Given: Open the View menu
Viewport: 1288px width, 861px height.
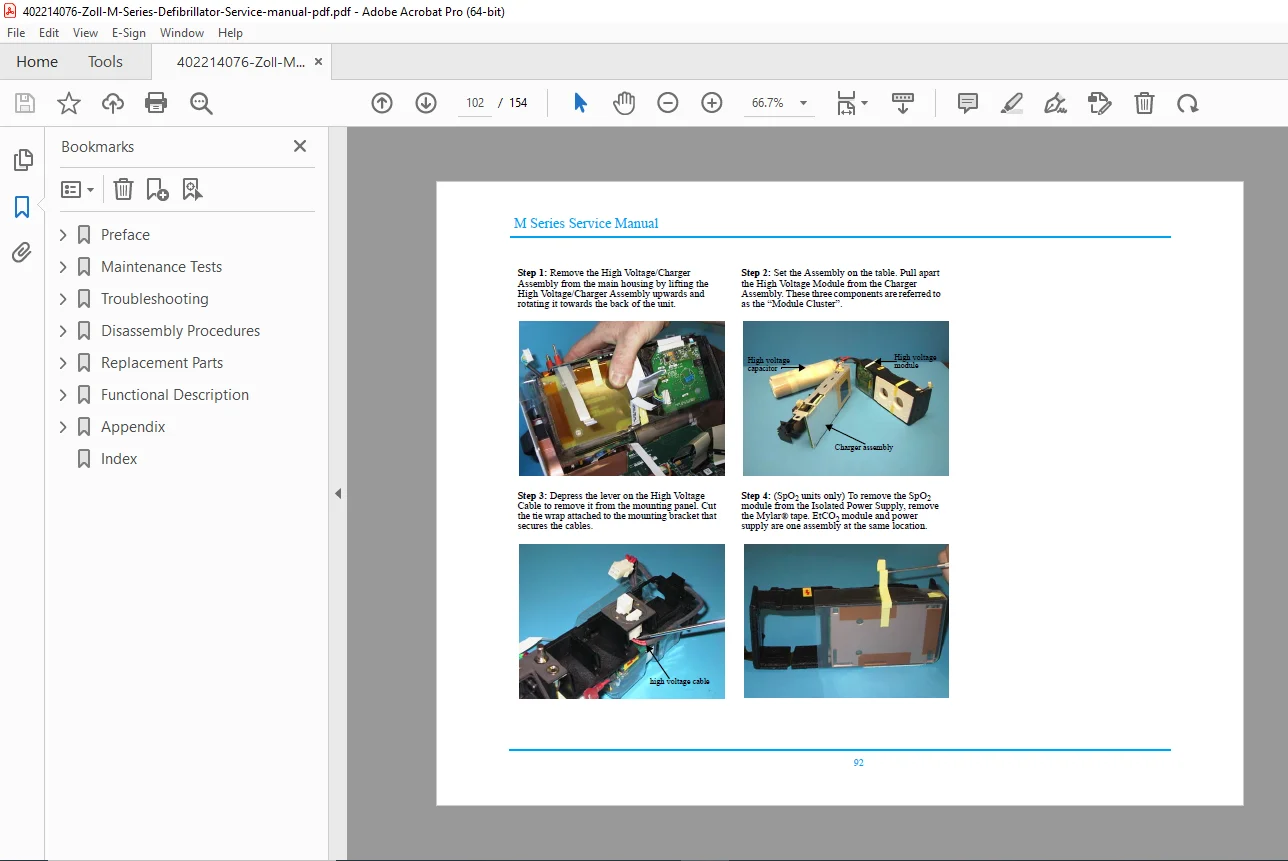Looking at the screenshot, I should click(x=86, y=33).
